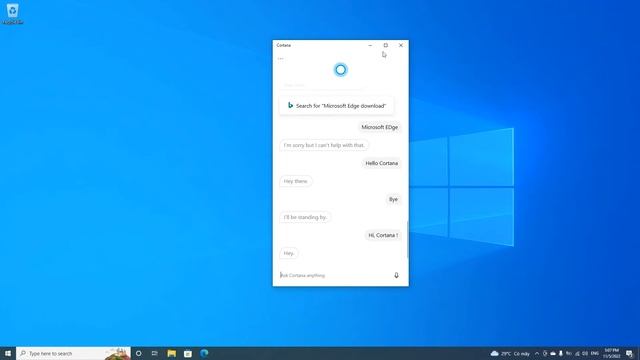The height and width of the screenshot is (360, 640).
Task: Click the "Microsoft EDge" message bubble
Action: click(x=380, y=127)
